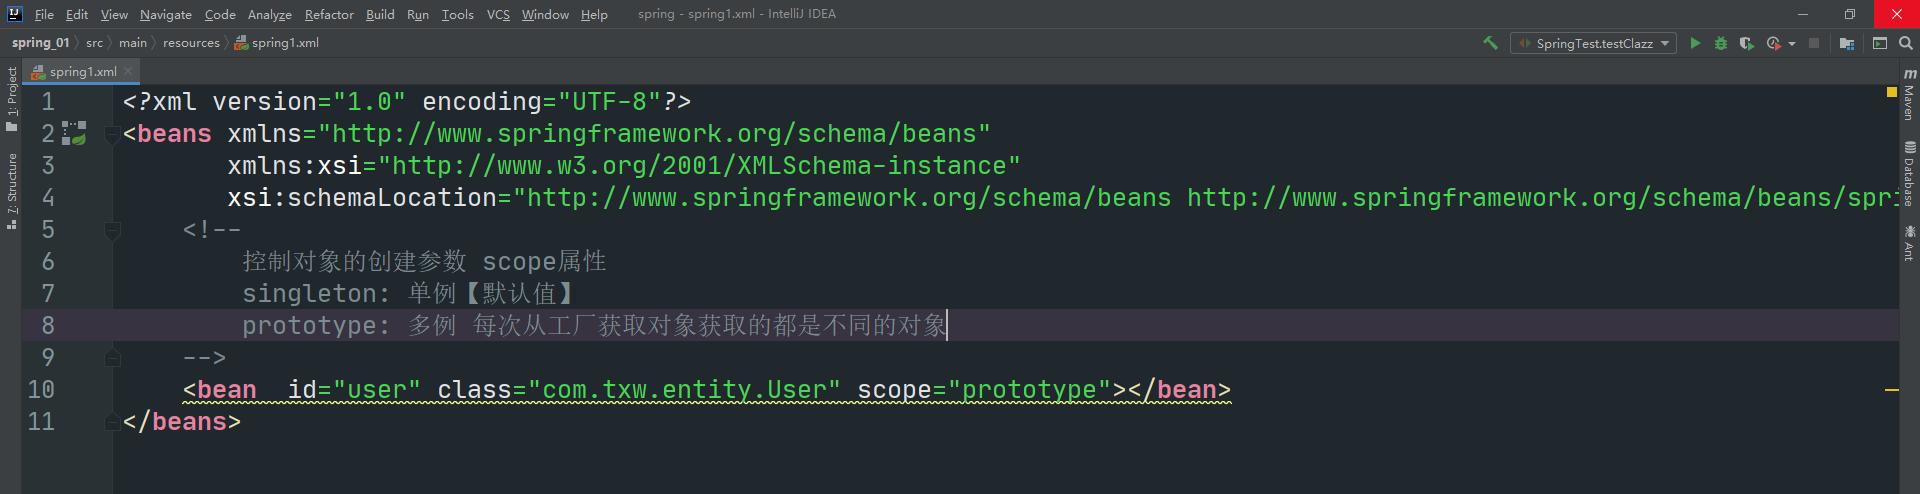Click the spring_01 breadcrumb

(x=40, y=43)
